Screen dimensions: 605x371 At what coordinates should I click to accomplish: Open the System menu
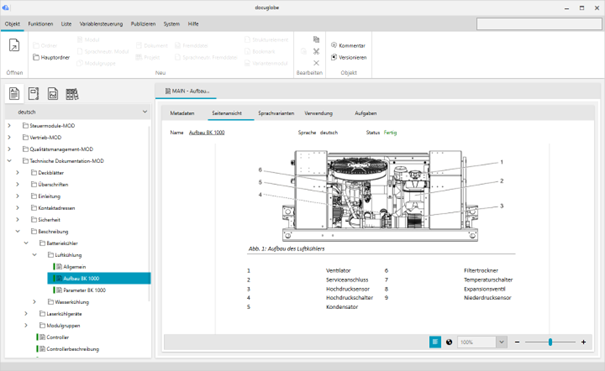tap(171, 24)
